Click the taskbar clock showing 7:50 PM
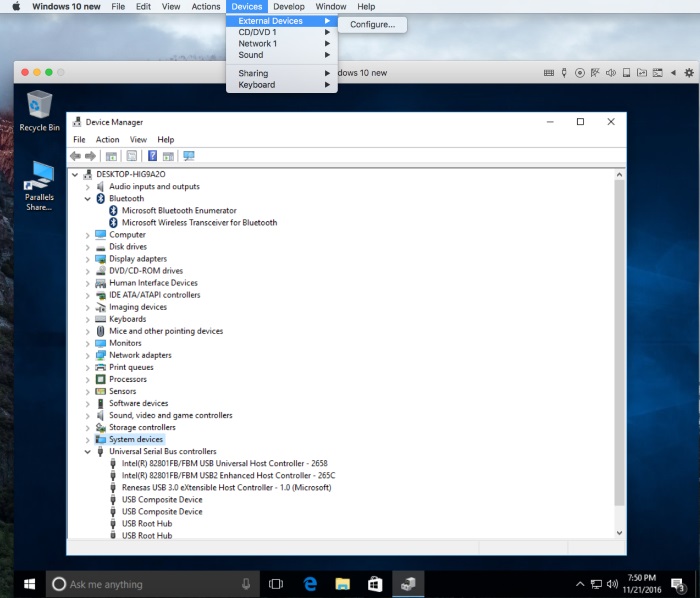The image size is (700, 598). [642, 584]
